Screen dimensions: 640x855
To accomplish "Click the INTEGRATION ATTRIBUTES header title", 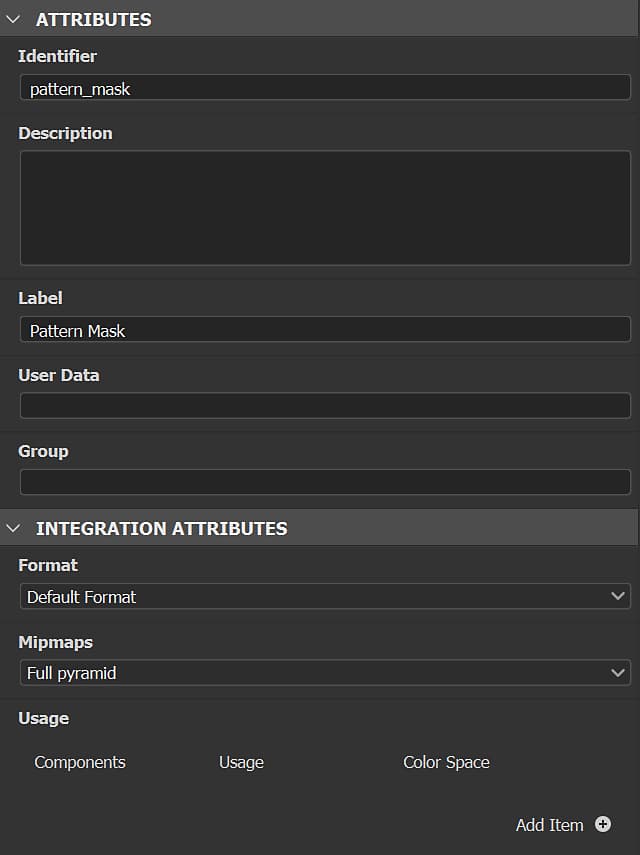I will click(x=161, y=528).
